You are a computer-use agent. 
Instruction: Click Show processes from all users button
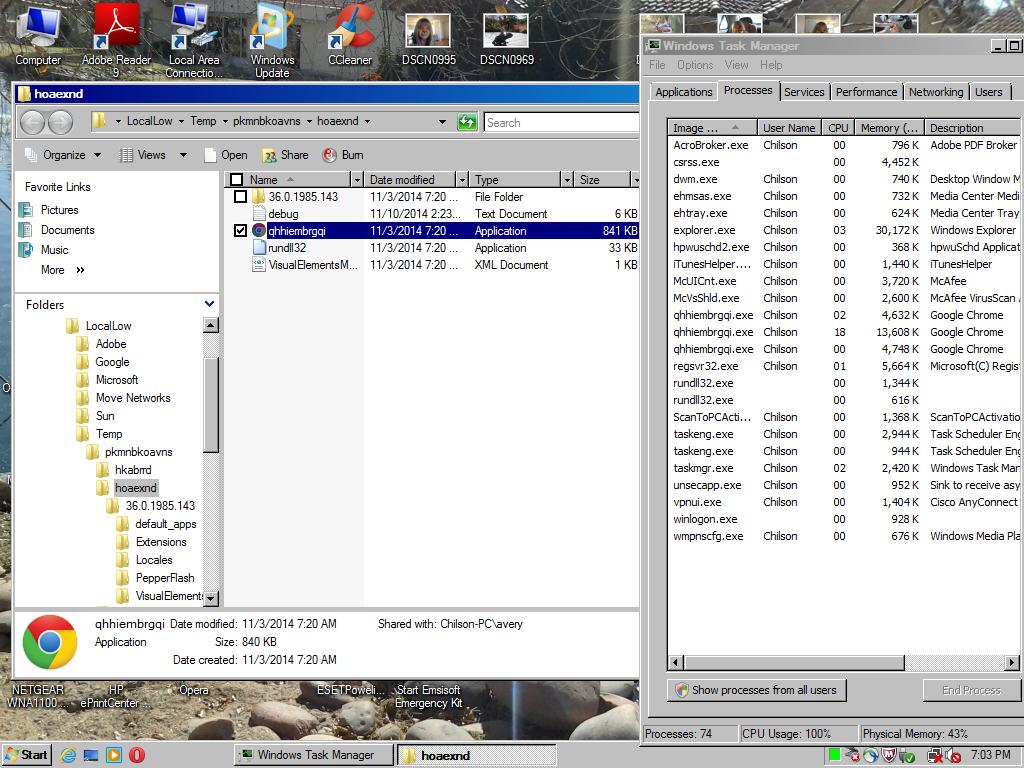(756, 690)
